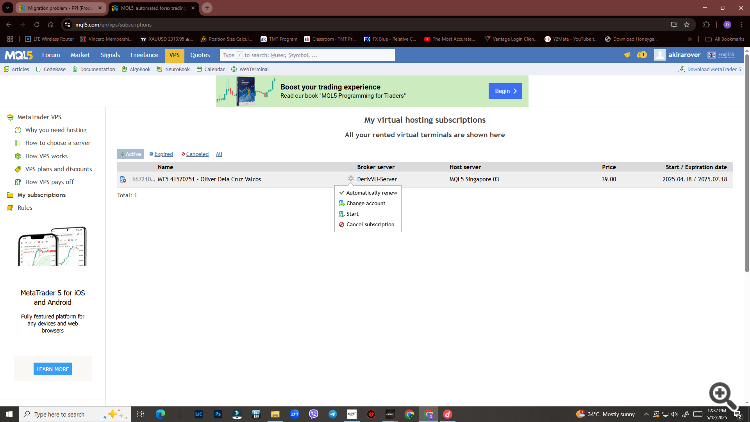This screenshot has height=422, width=750.
Task: Click the MQL5 logo
Action: click(x=19, y=55)
